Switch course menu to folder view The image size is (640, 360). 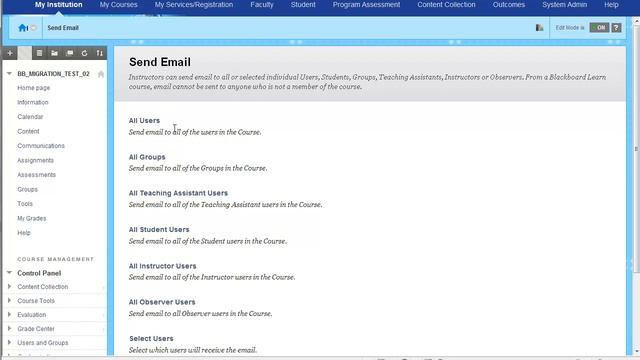(x=54, y=53)
